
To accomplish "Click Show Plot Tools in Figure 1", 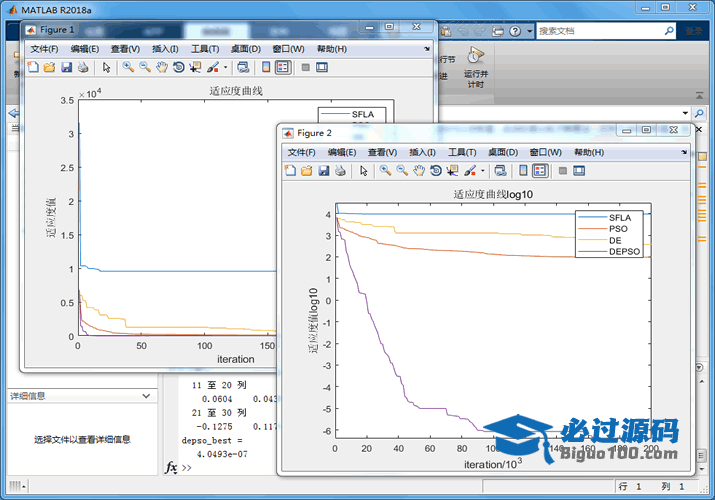I will click(x=322, y=67).
